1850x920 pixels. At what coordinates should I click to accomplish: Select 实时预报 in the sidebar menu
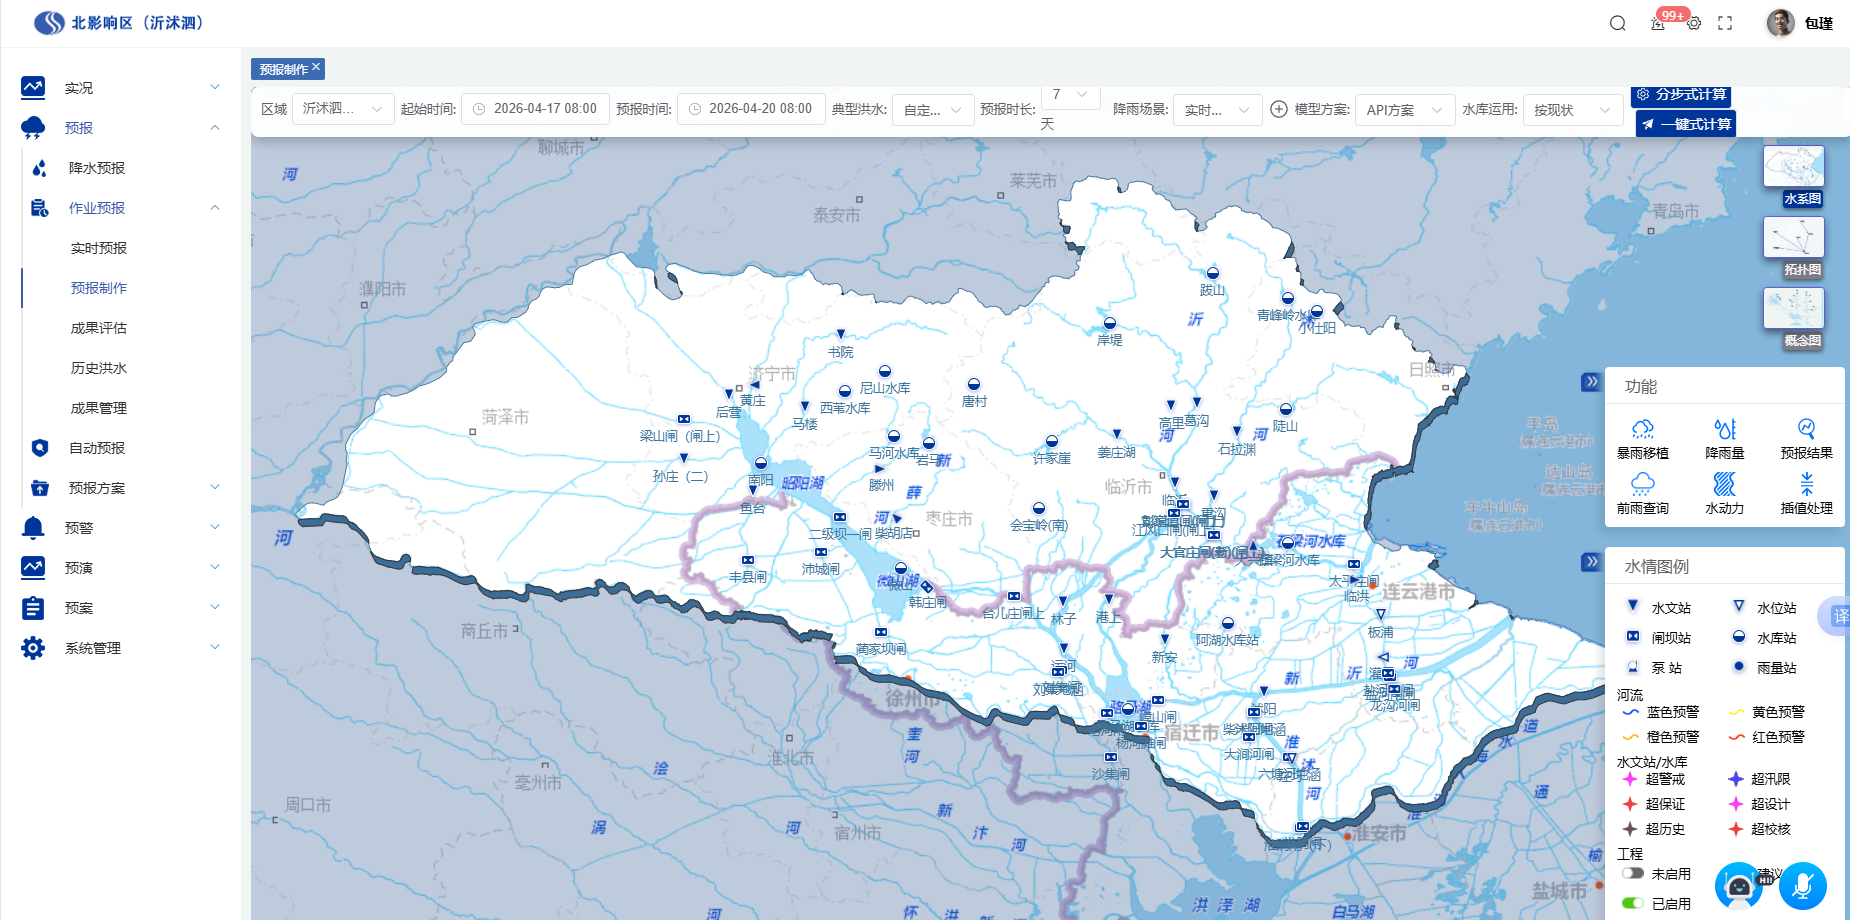(x=99, y=248)
